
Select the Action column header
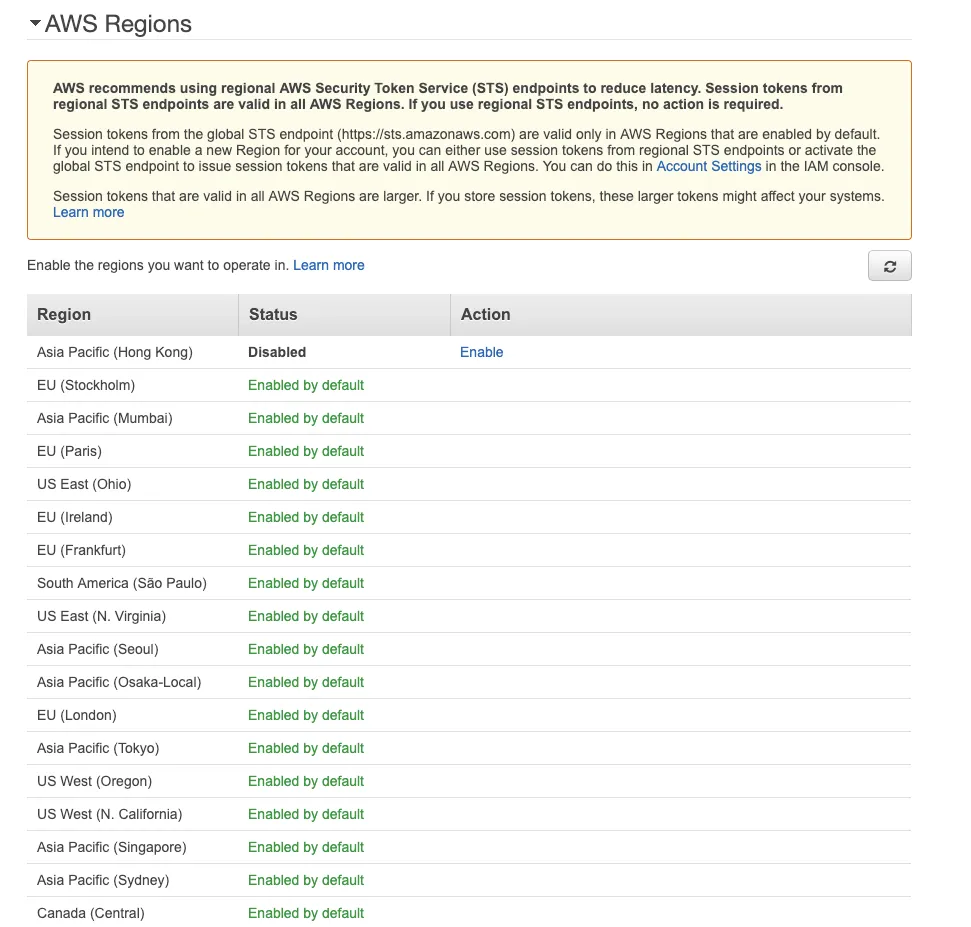[681, 315]
